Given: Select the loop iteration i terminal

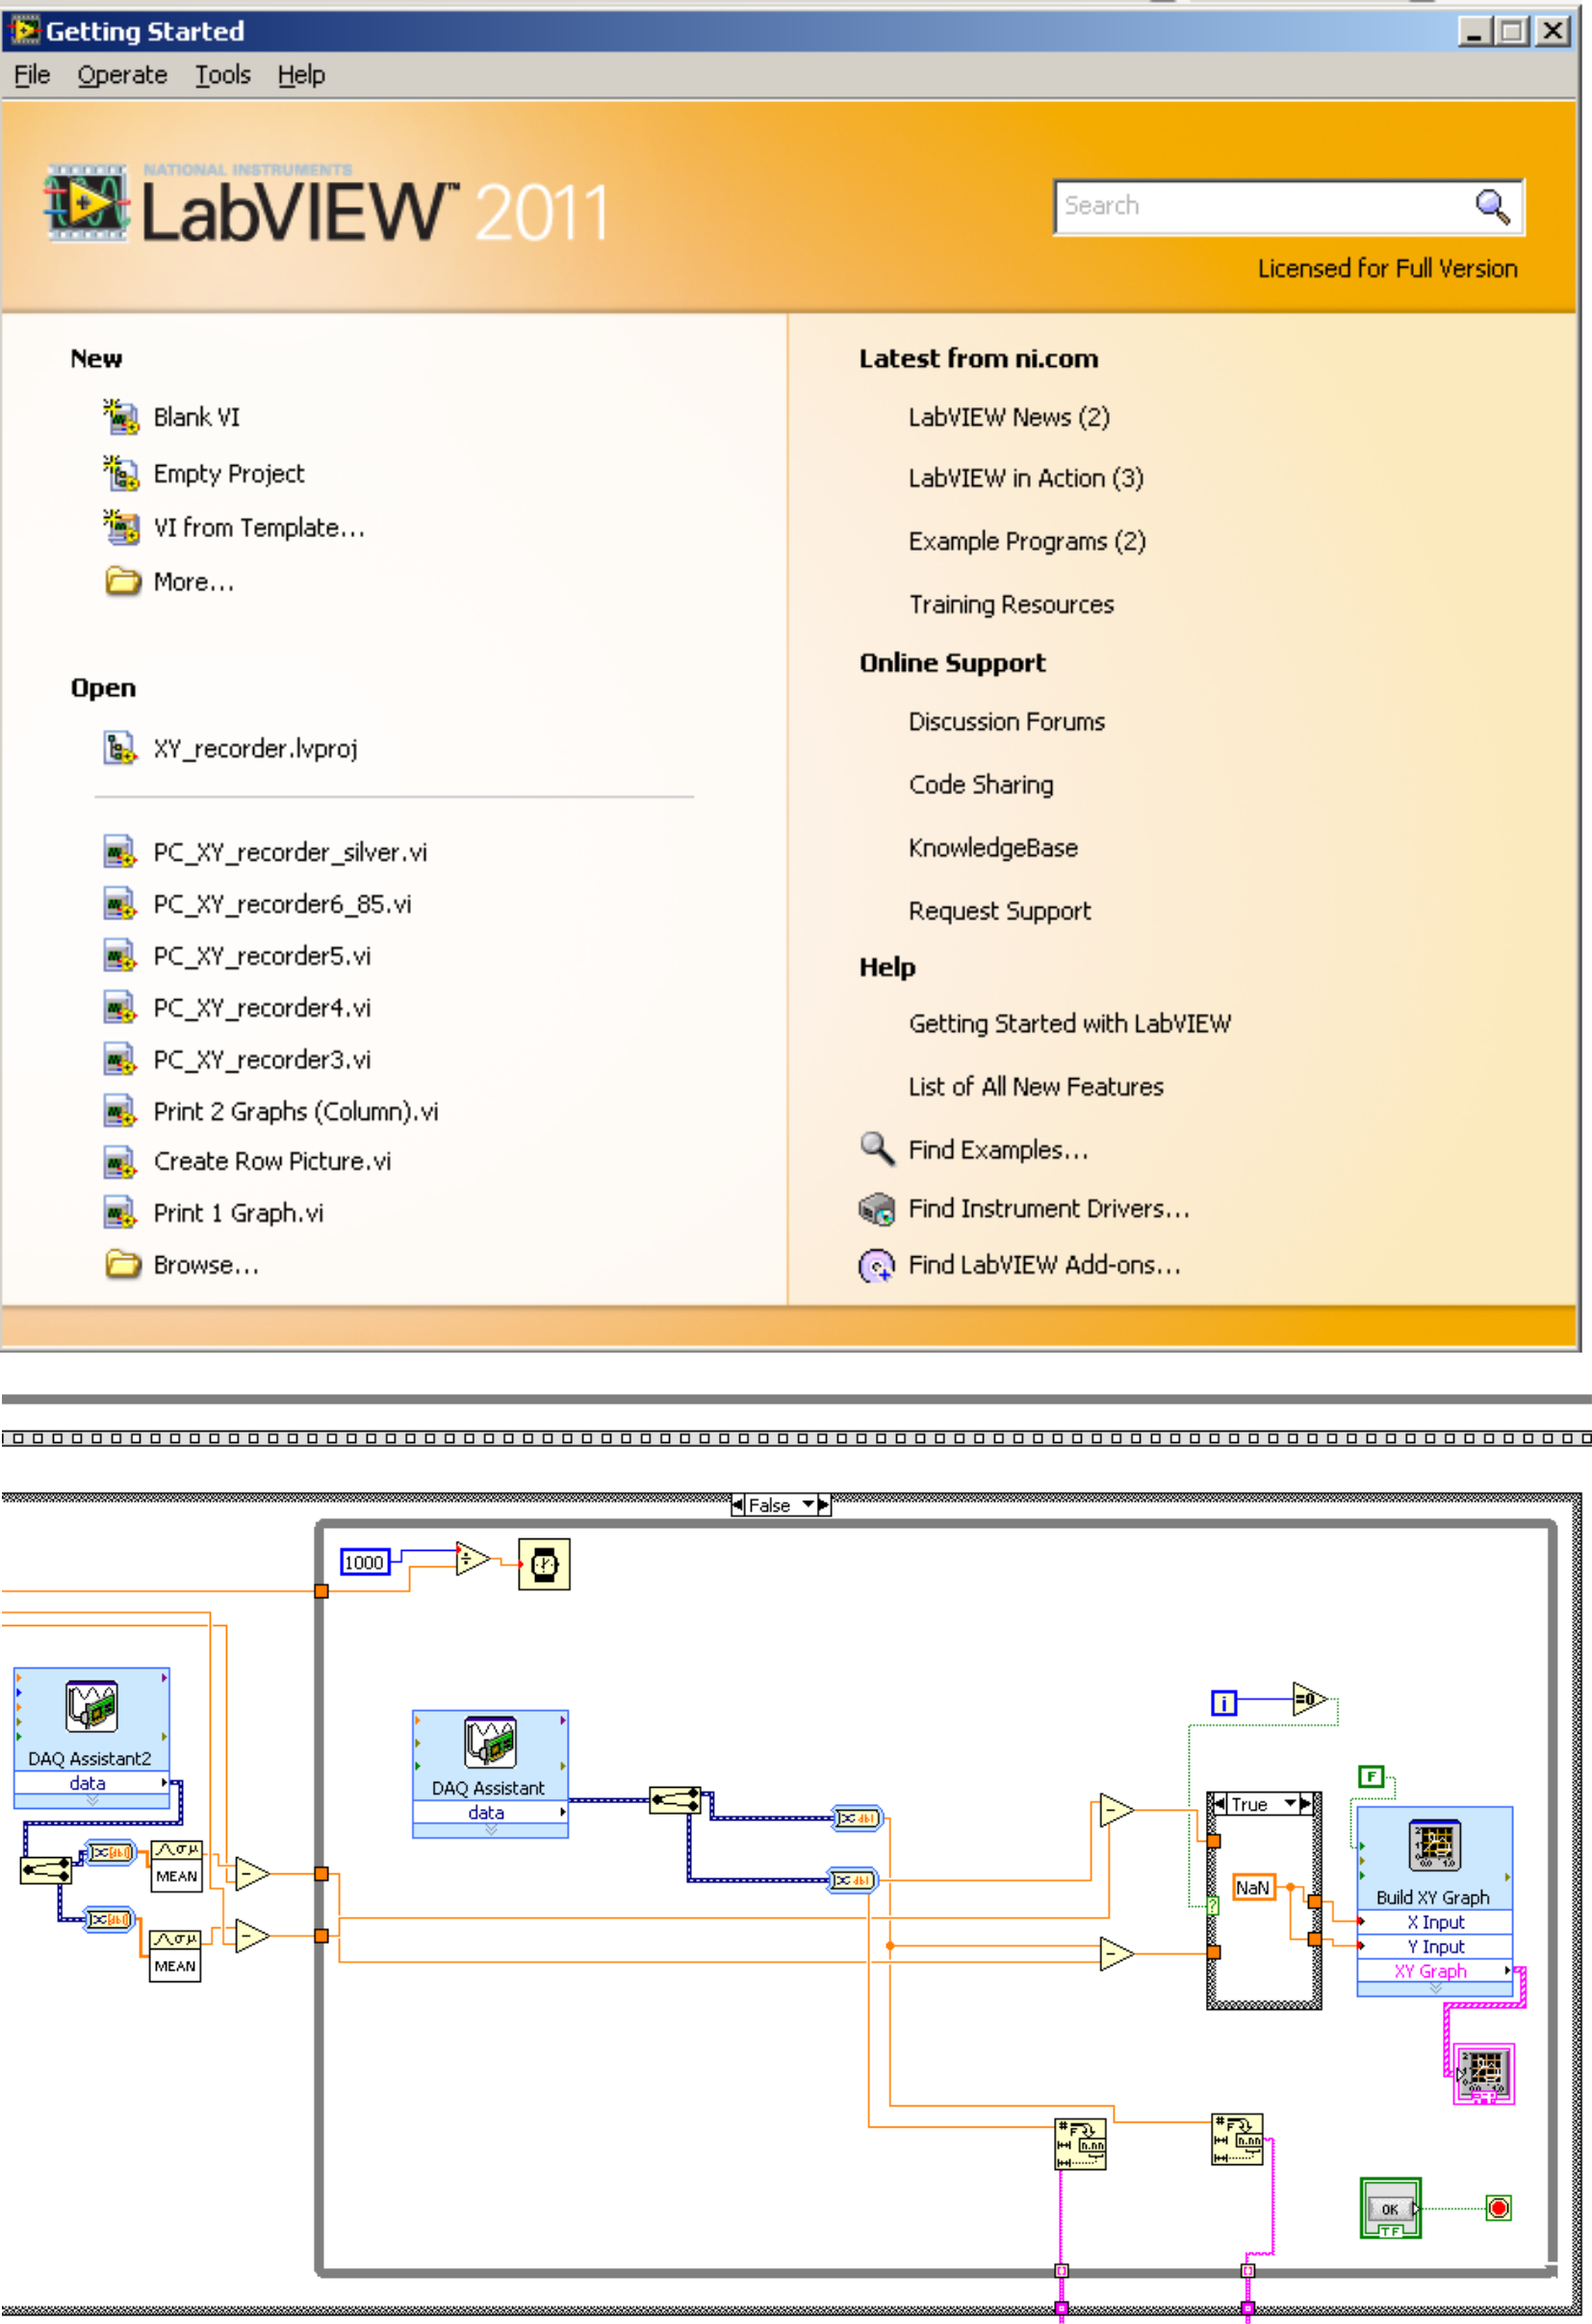Looking at the screenshot, I should pyautogui.click(x=1224, y=1703).
